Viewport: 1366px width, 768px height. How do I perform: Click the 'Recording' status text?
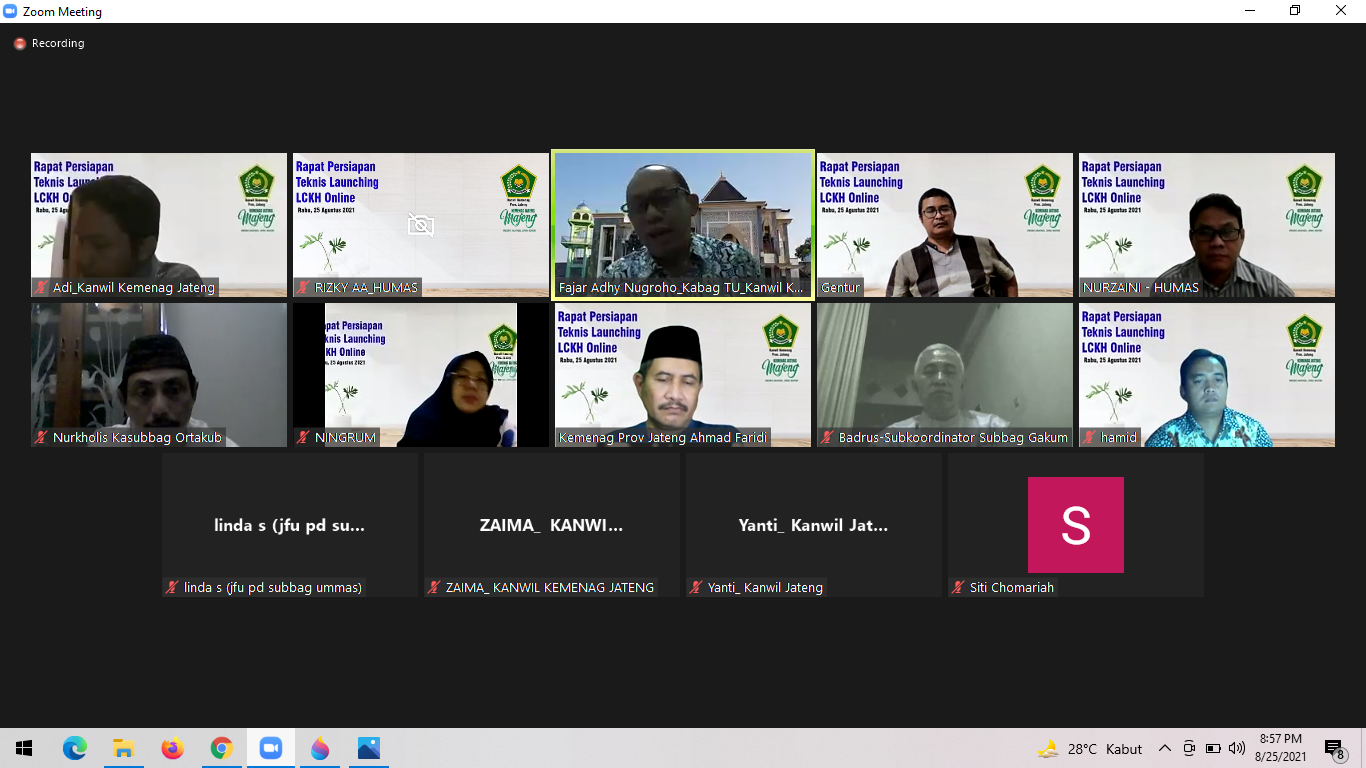point(58,44)
